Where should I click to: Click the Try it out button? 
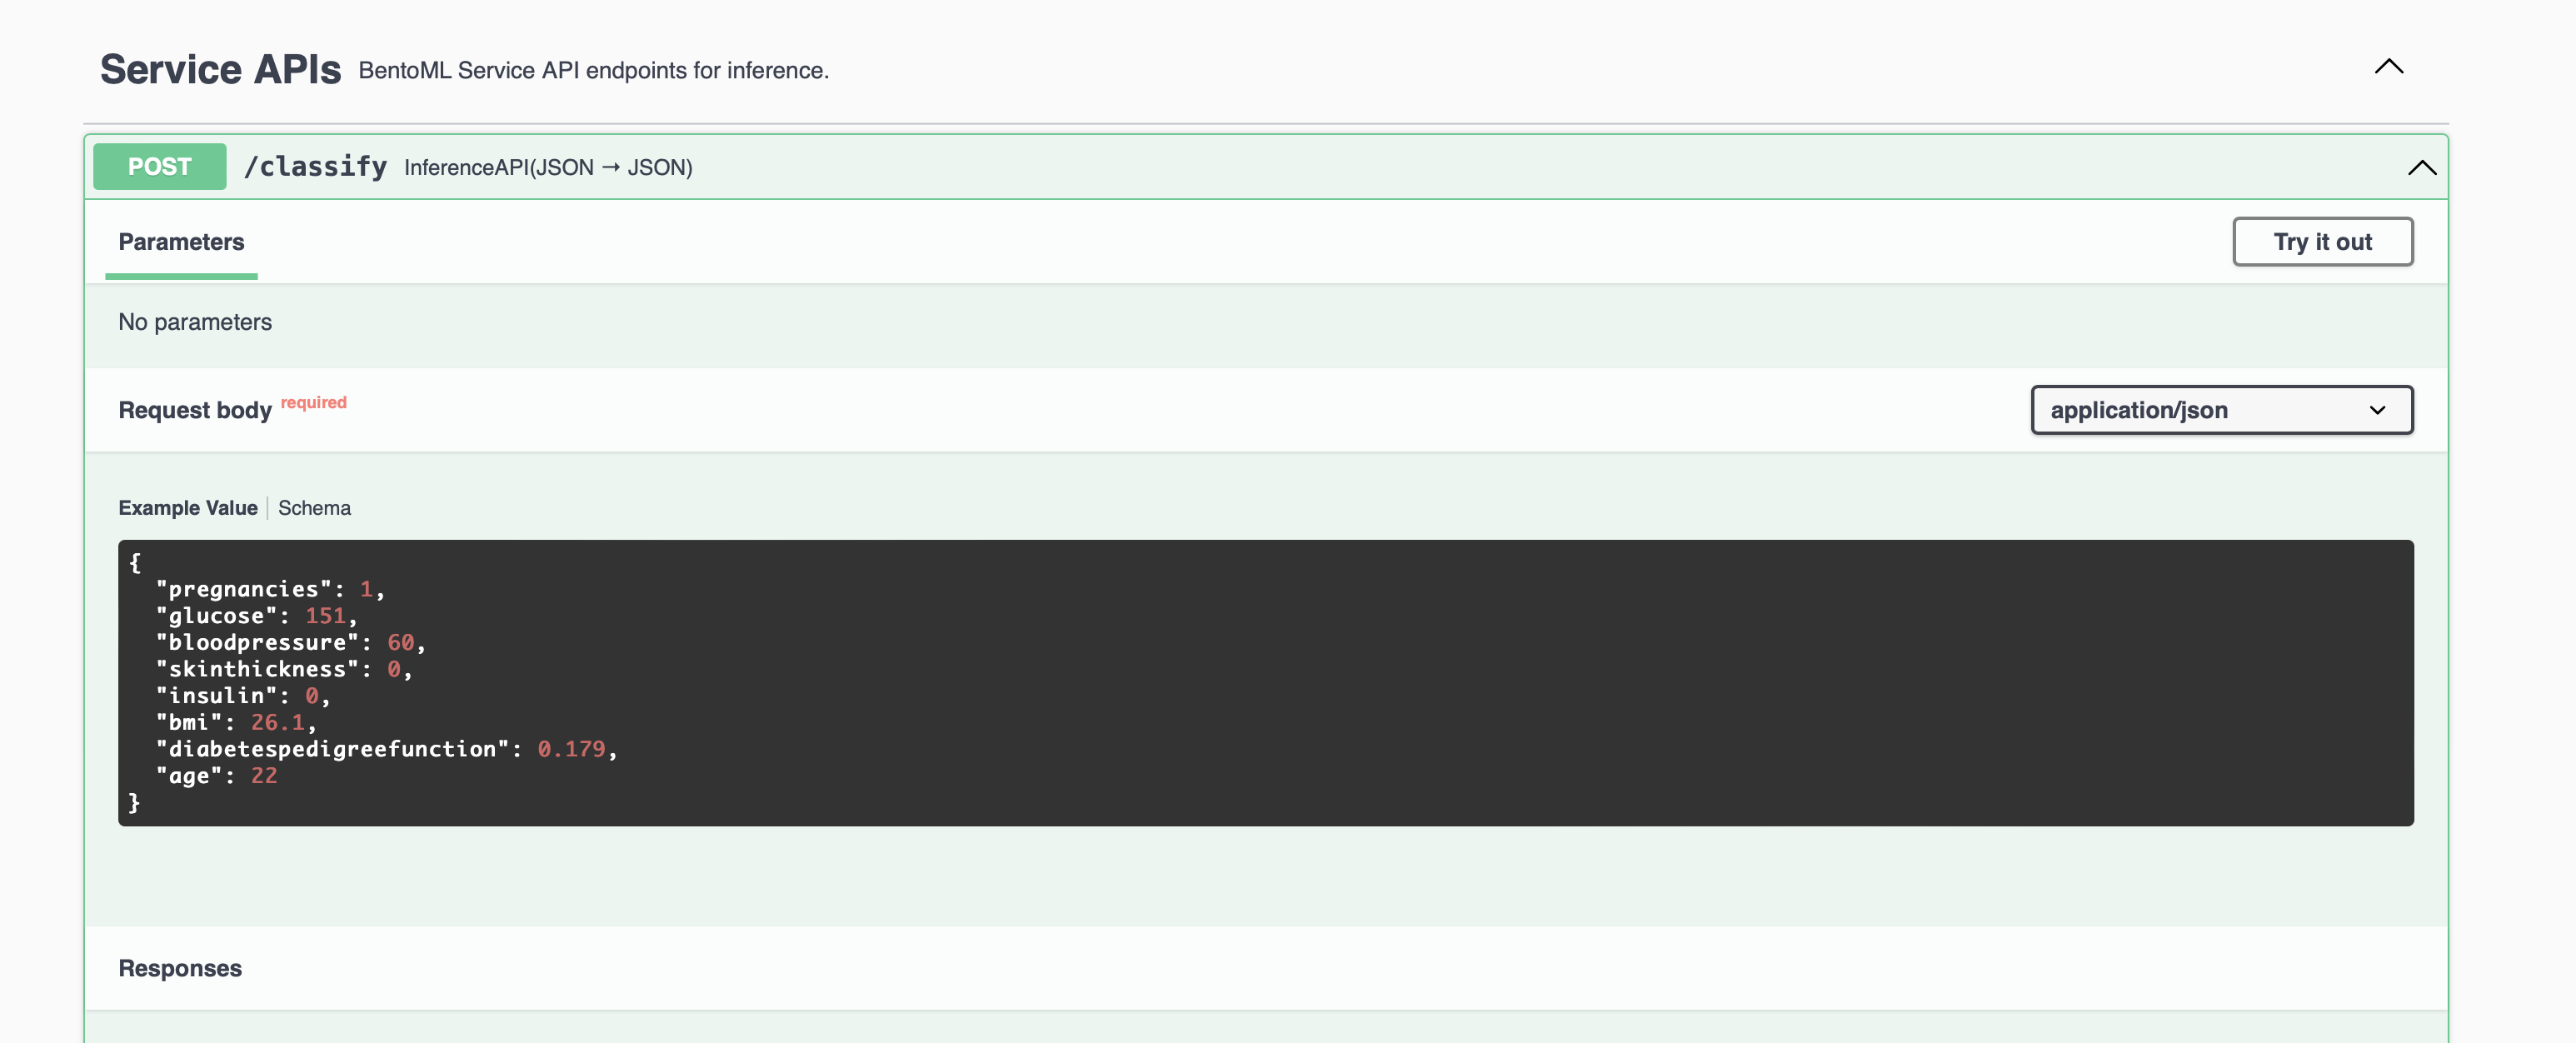tap(2322, 242)
